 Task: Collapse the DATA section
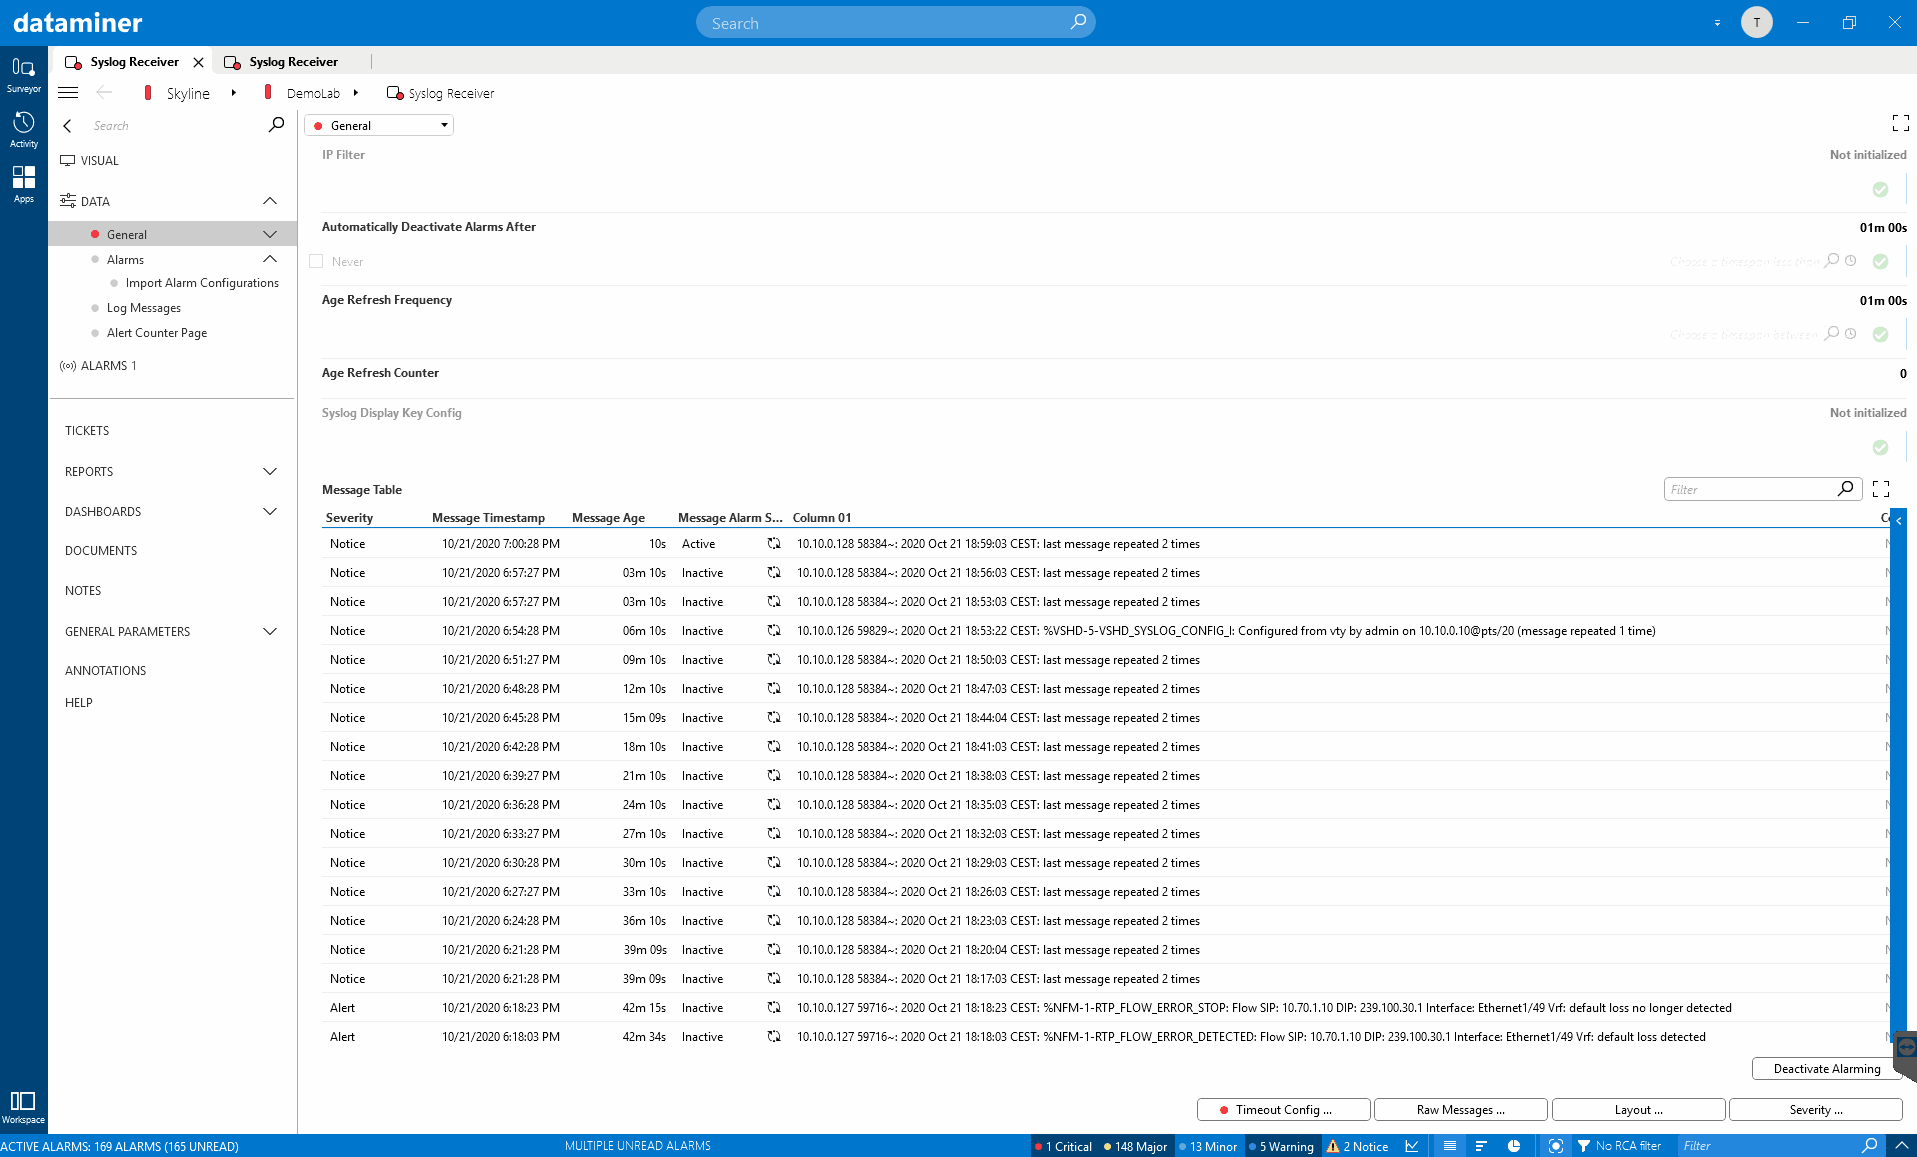tap(269, 201)
